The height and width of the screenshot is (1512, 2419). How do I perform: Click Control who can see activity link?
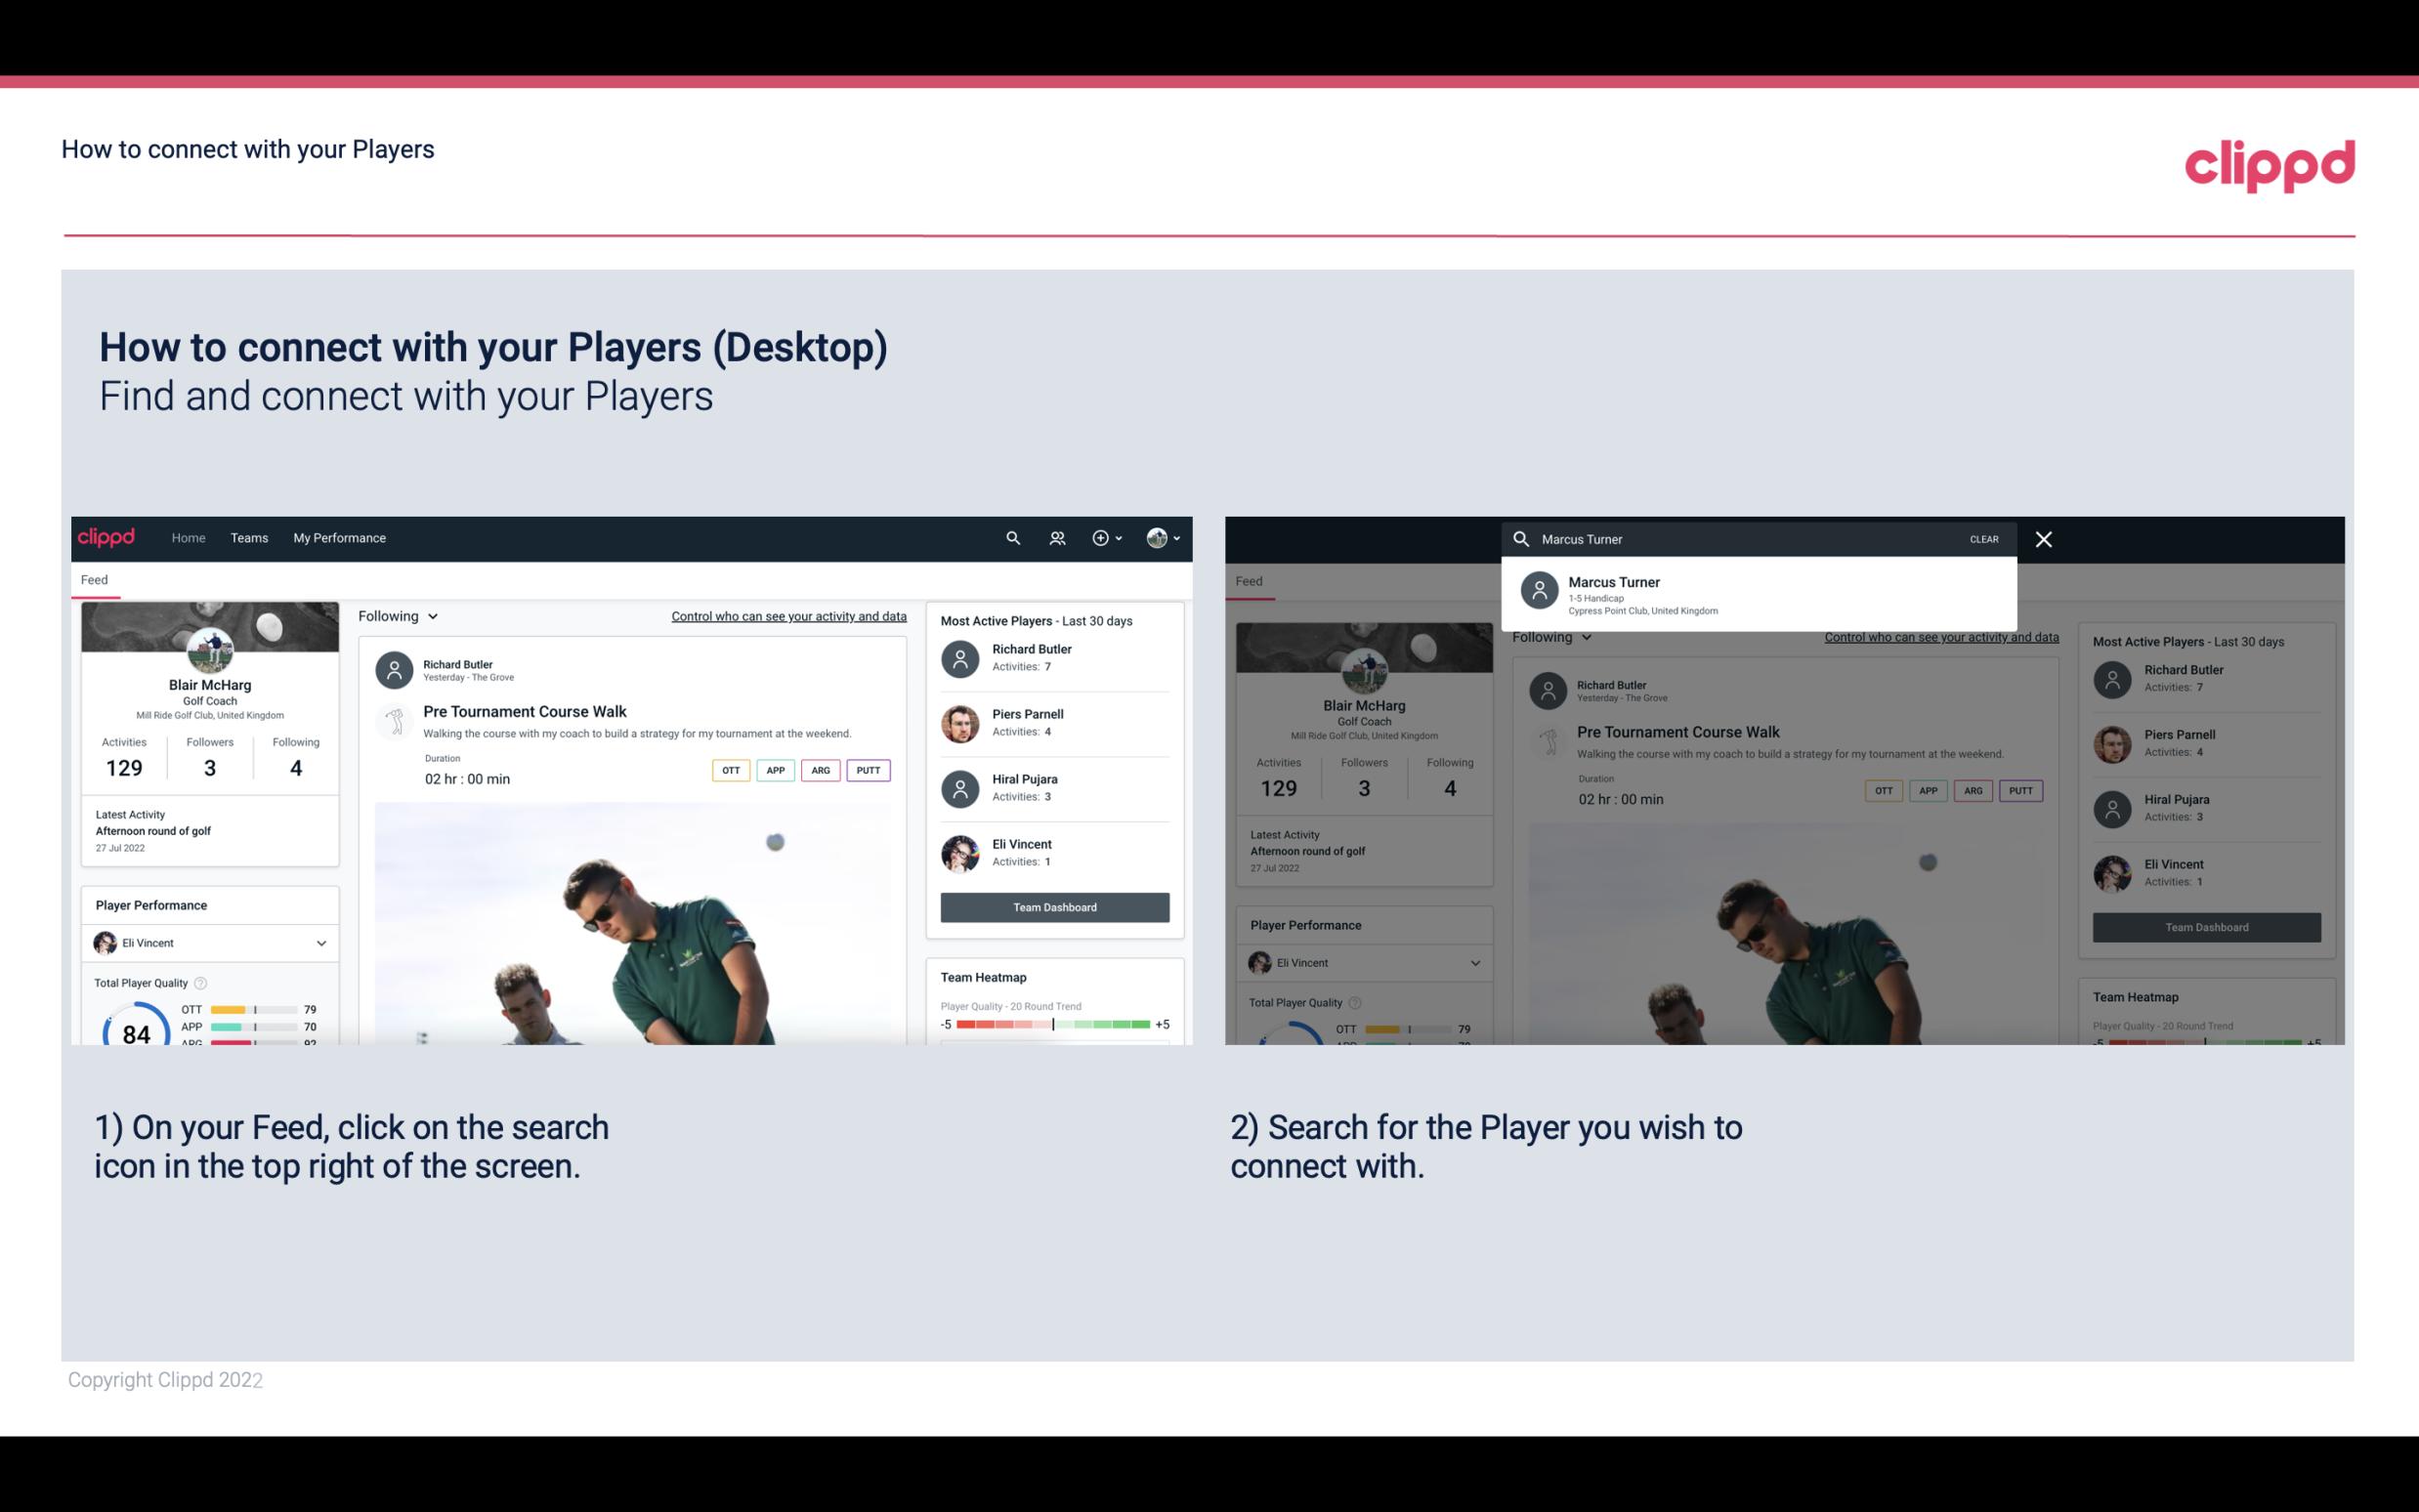click(787, 615)
